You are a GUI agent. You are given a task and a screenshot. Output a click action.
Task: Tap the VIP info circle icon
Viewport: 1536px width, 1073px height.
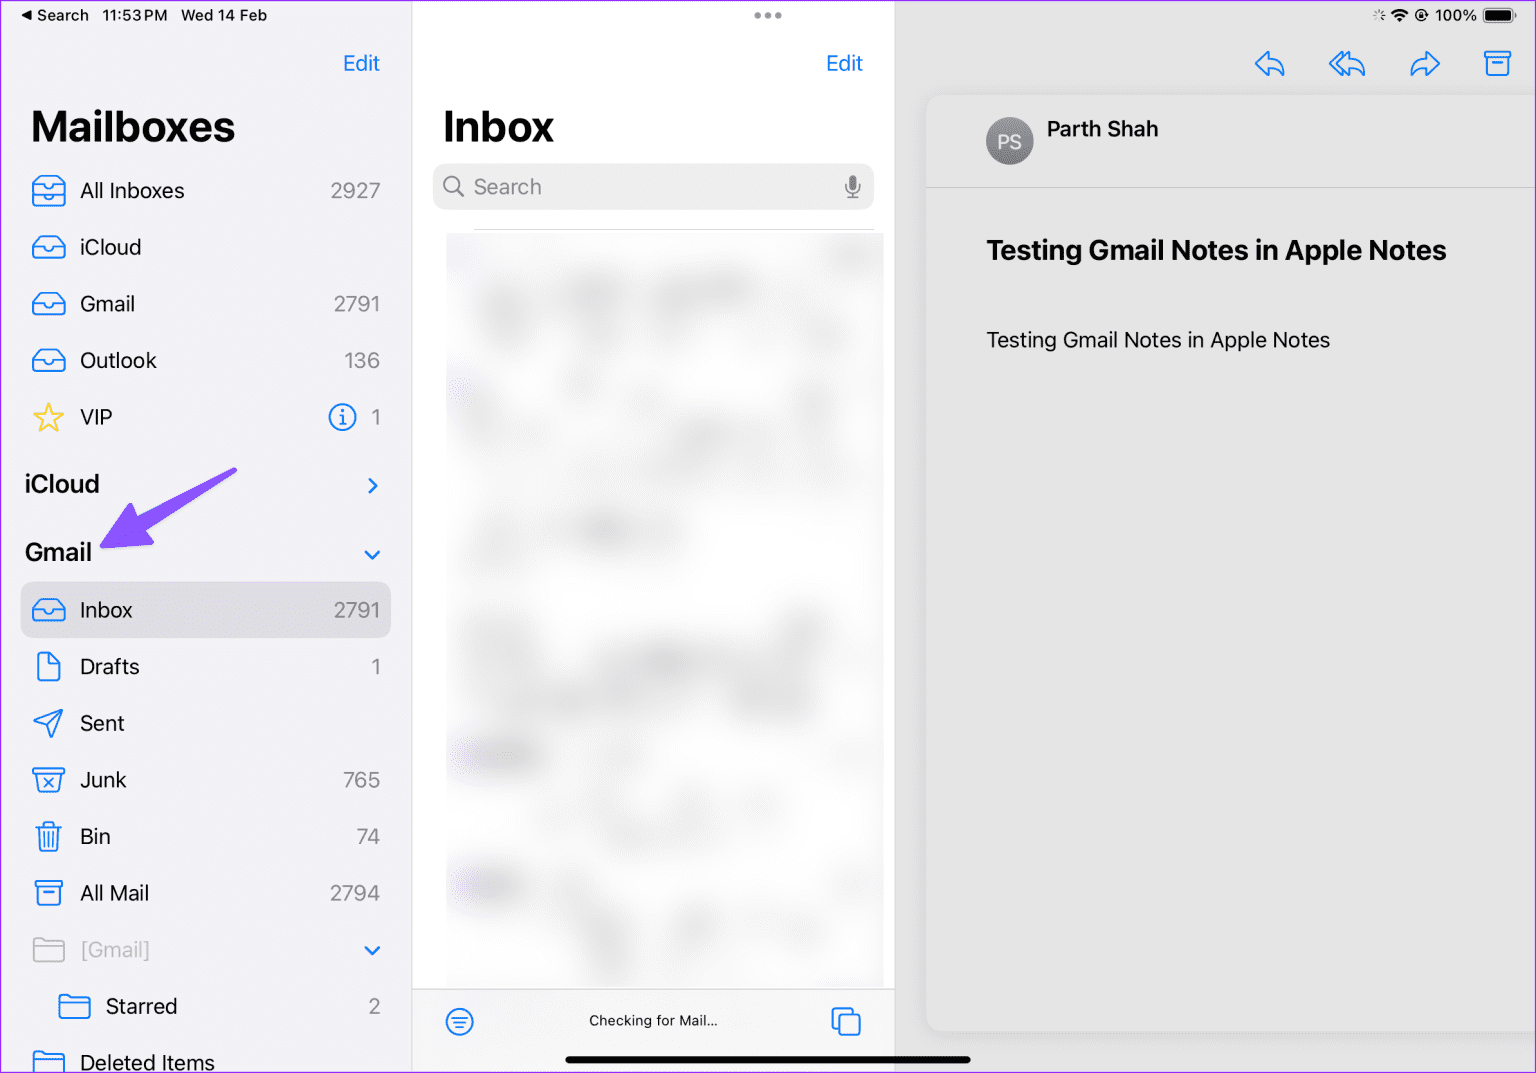point(342,417)
